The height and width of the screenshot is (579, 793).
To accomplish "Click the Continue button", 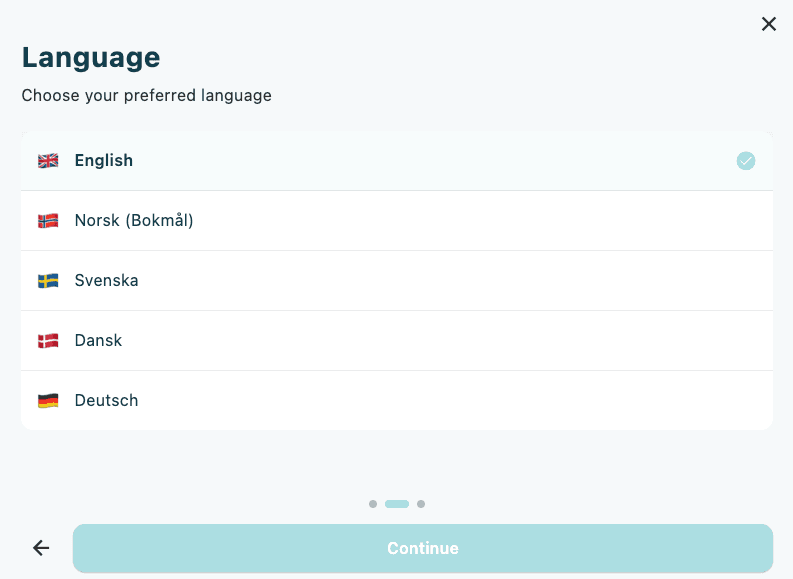I will click(423, 548).
